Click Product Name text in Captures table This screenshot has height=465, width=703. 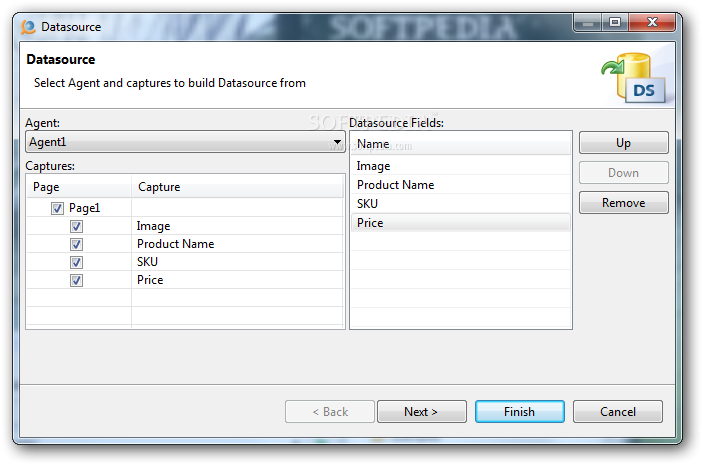coord(176,244)
